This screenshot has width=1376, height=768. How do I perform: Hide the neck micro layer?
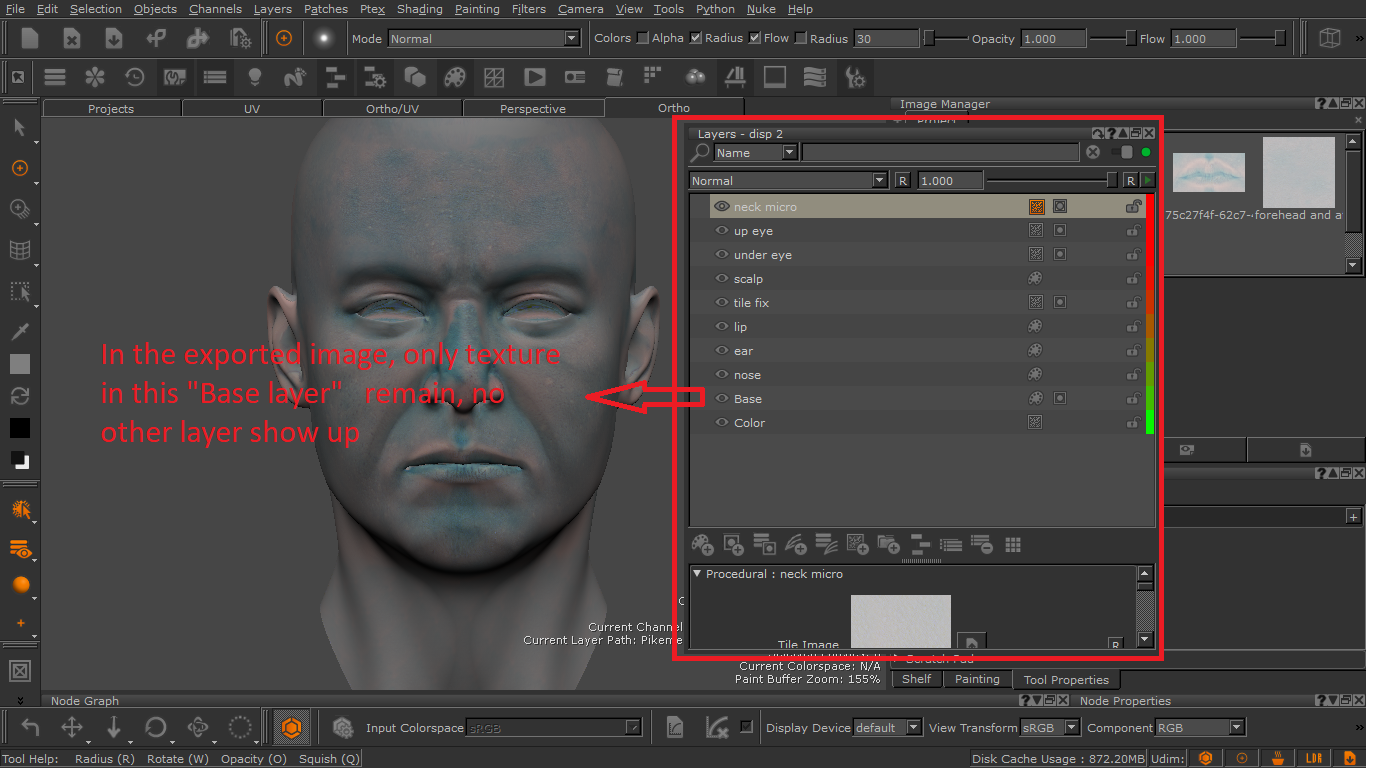tap(721, 206)
